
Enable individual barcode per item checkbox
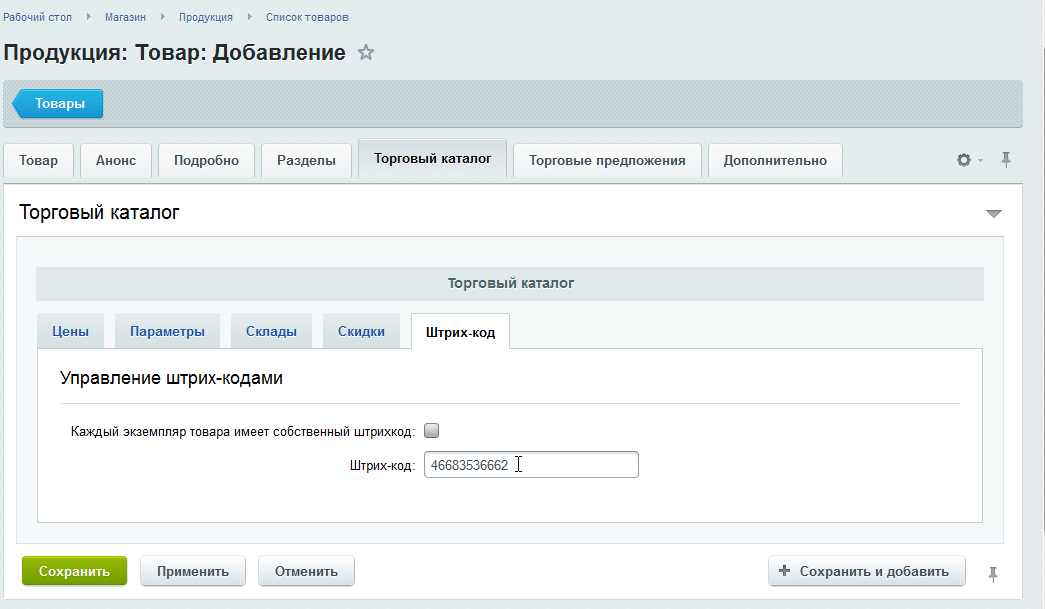click(x=432, y=431)
